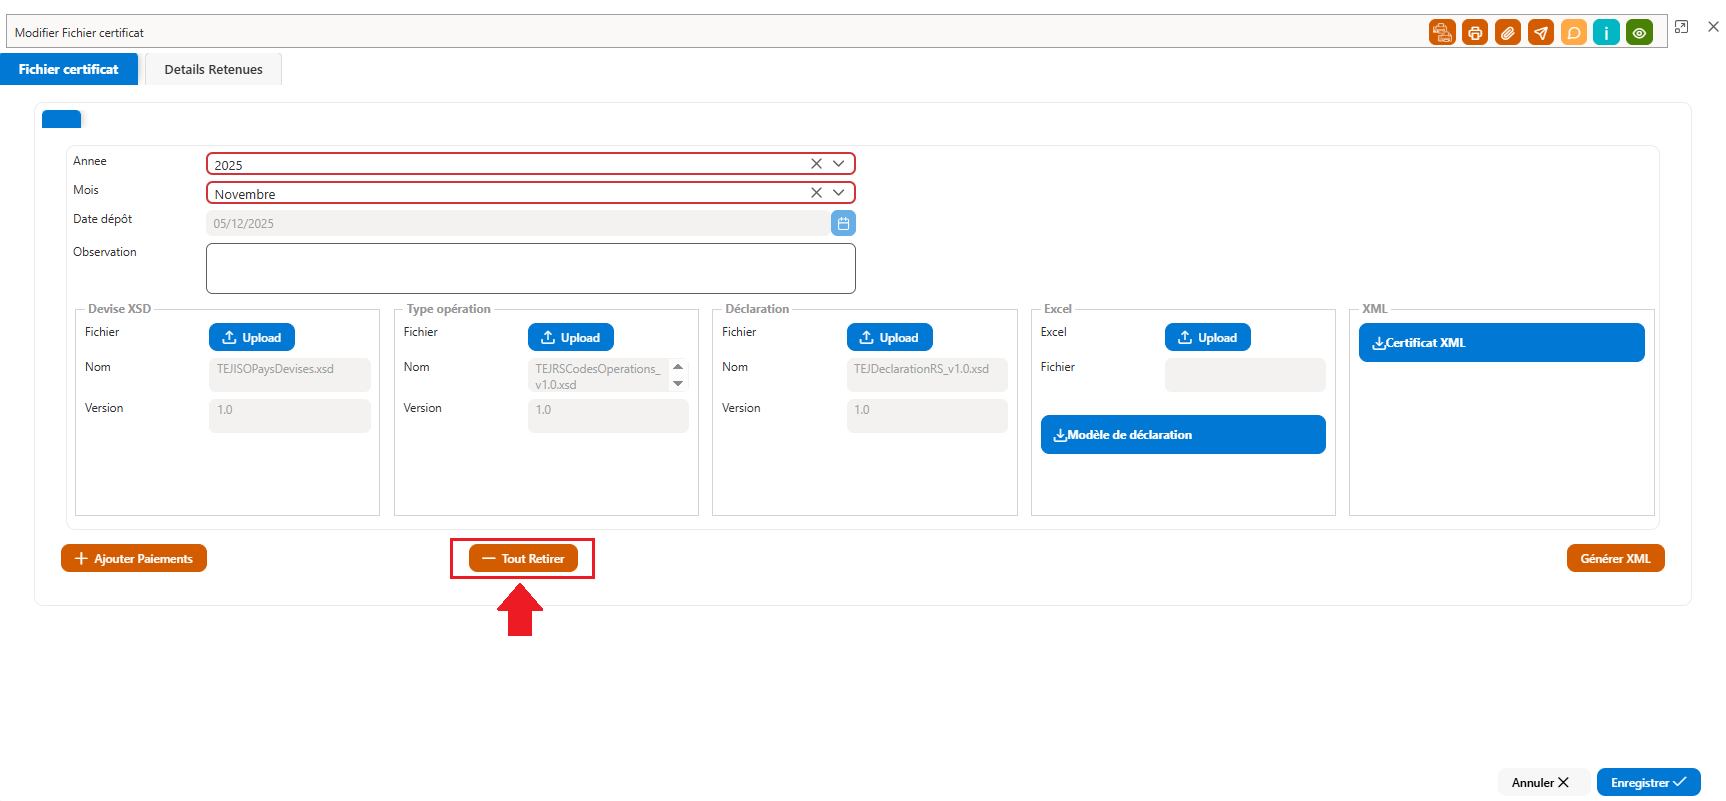Open attachments with the paperclip icon
This screenshot has height=801, width=1726.
(x=1508, y=33)
